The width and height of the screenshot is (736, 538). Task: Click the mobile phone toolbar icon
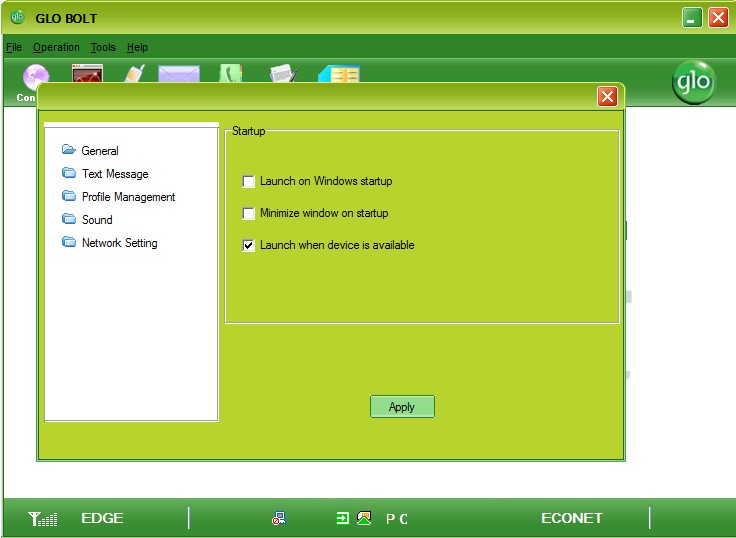pyautogui.click(x=134, y=73)
